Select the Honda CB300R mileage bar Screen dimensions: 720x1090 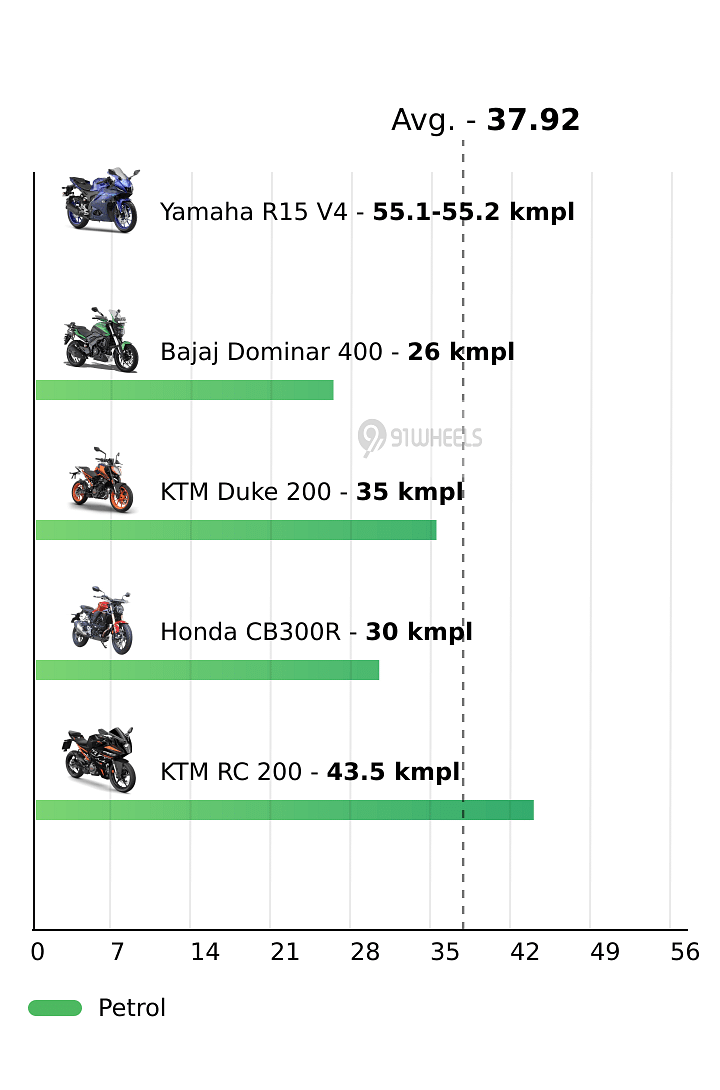pyautogui.click(x=208, y=670)
